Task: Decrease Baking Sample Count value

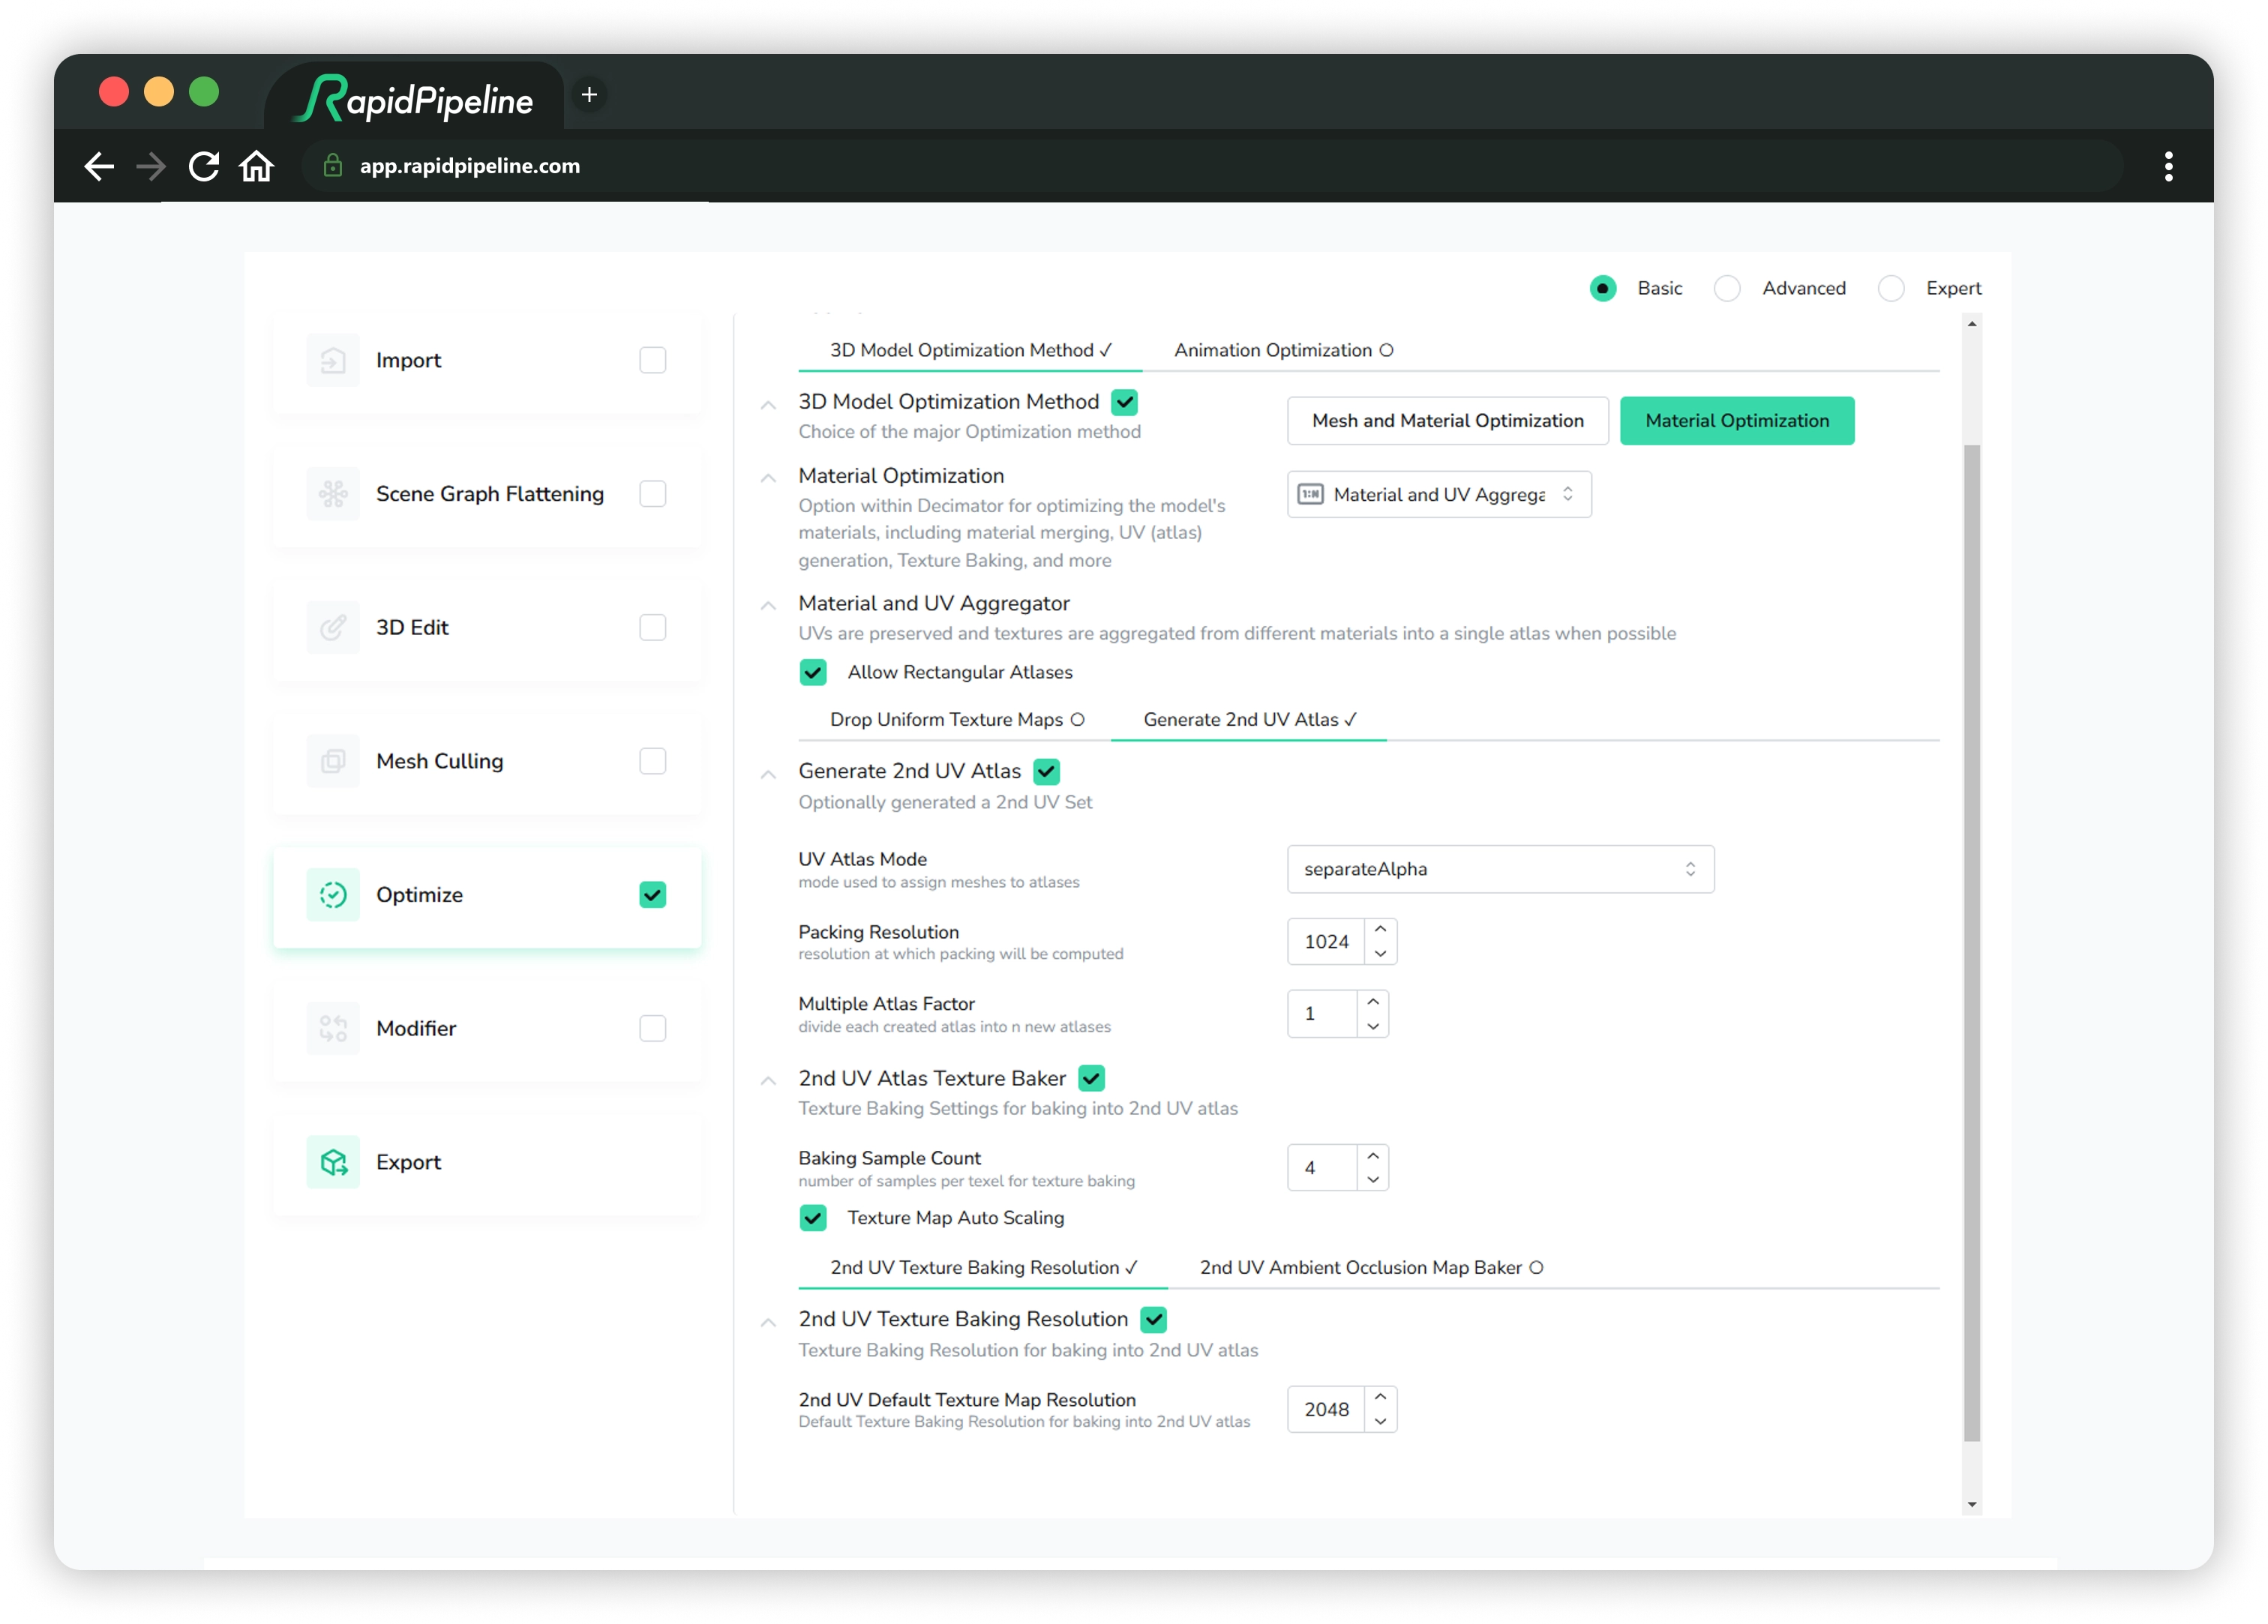Action: pyautogui.click(x=1373, y=1180)
